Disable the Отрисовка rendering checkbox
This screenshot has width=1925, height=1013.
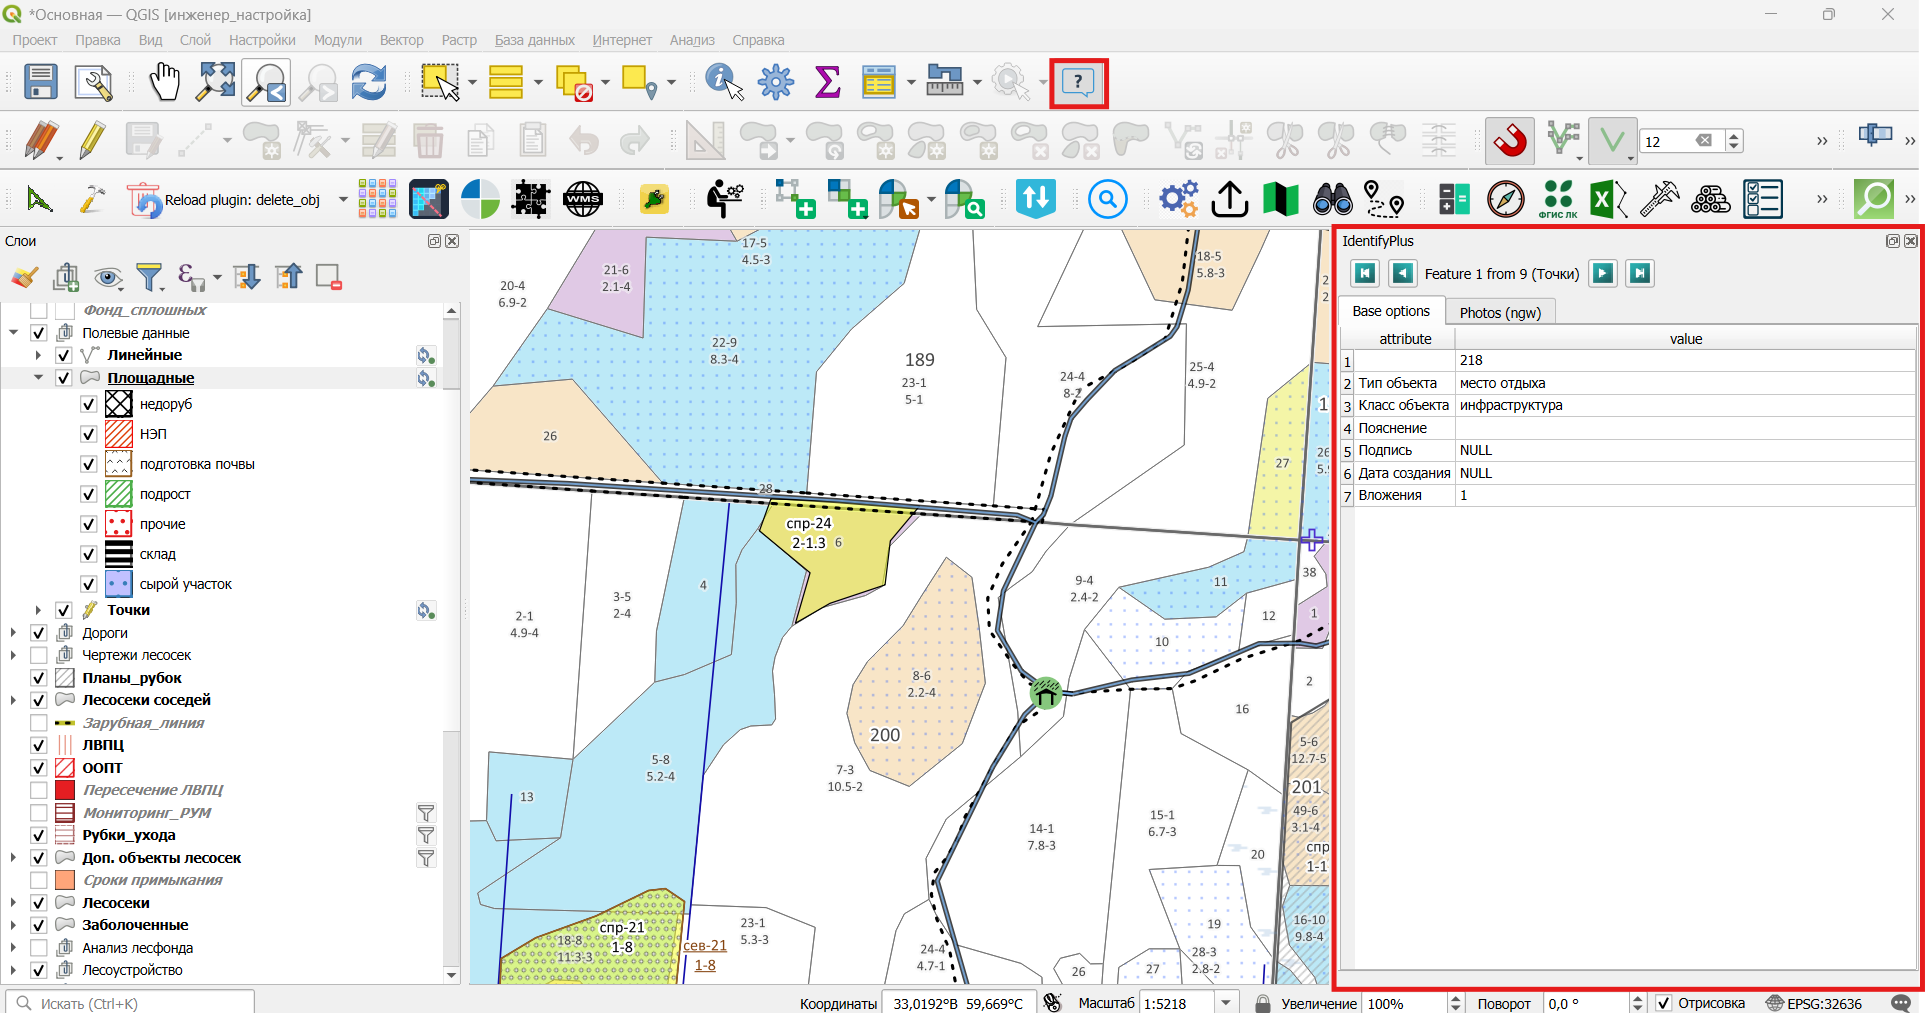point(1663,1003)
